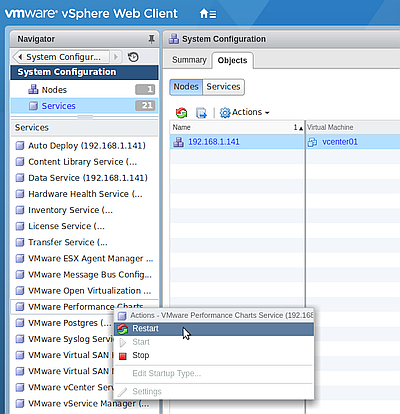Select VMware Performance Charts service
This screenshot has width=400, height=414.
pos(84,306)
